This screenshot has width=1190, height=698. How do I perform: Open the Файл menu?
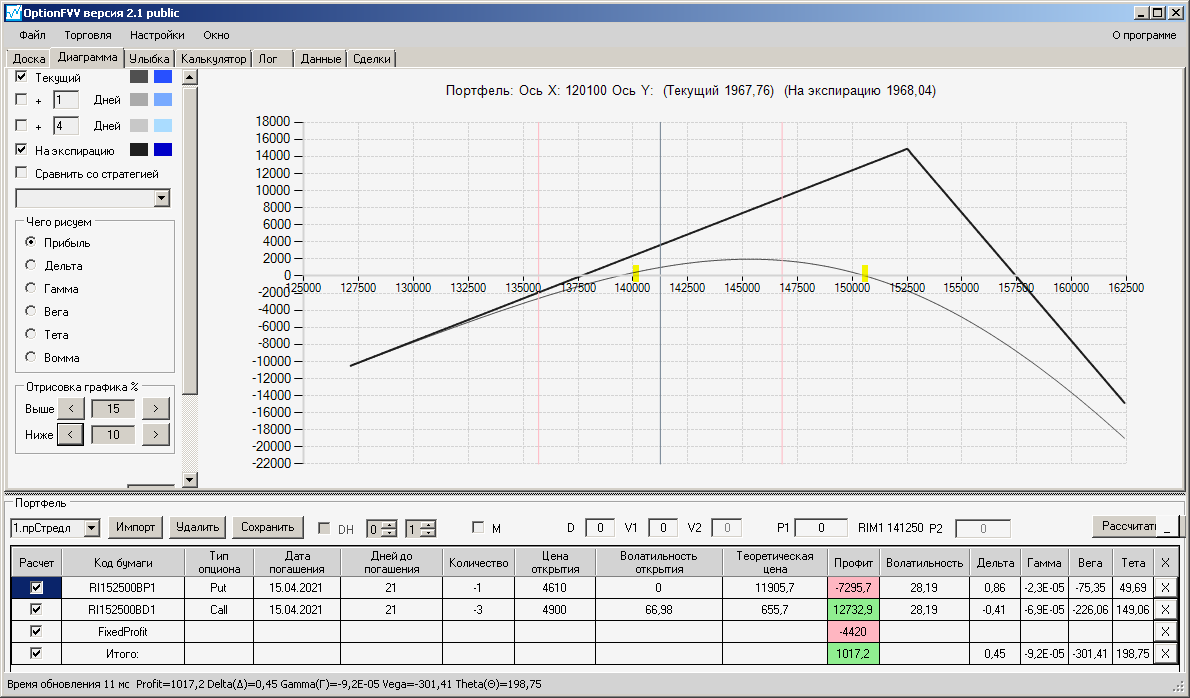33,35
